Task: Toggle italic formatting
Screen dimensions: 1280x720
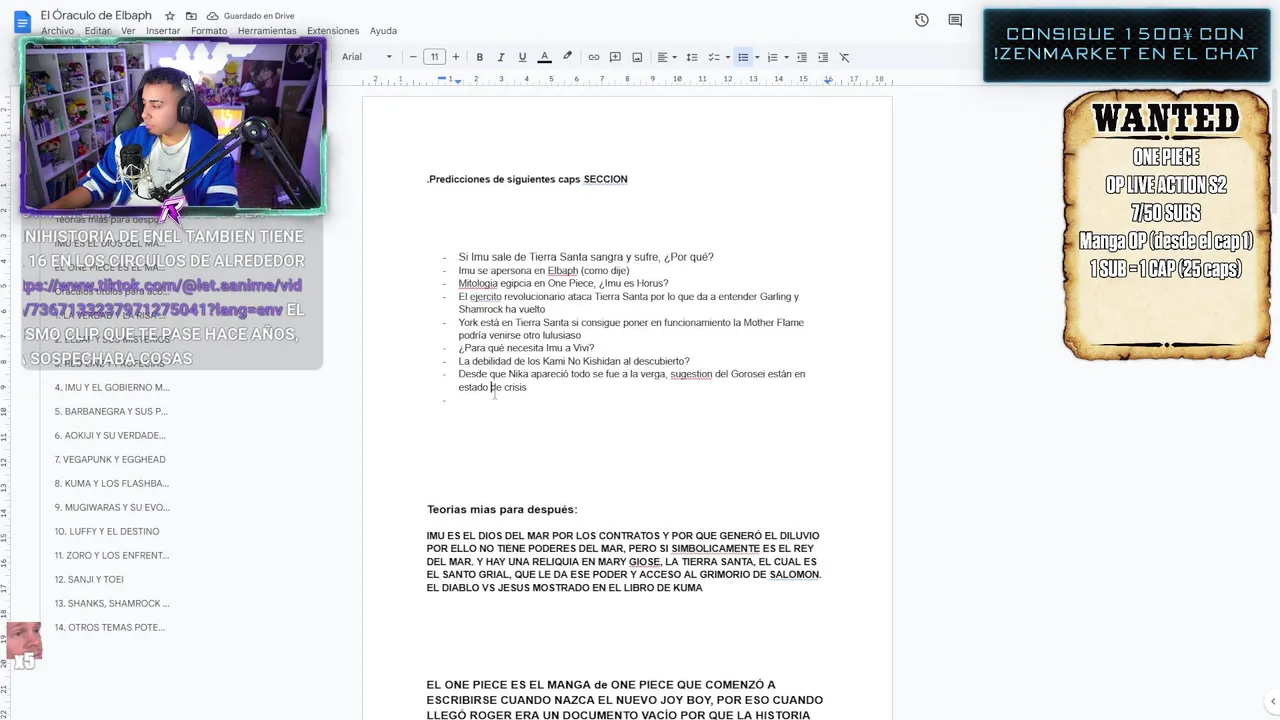Action: click(x=501, y=57)
